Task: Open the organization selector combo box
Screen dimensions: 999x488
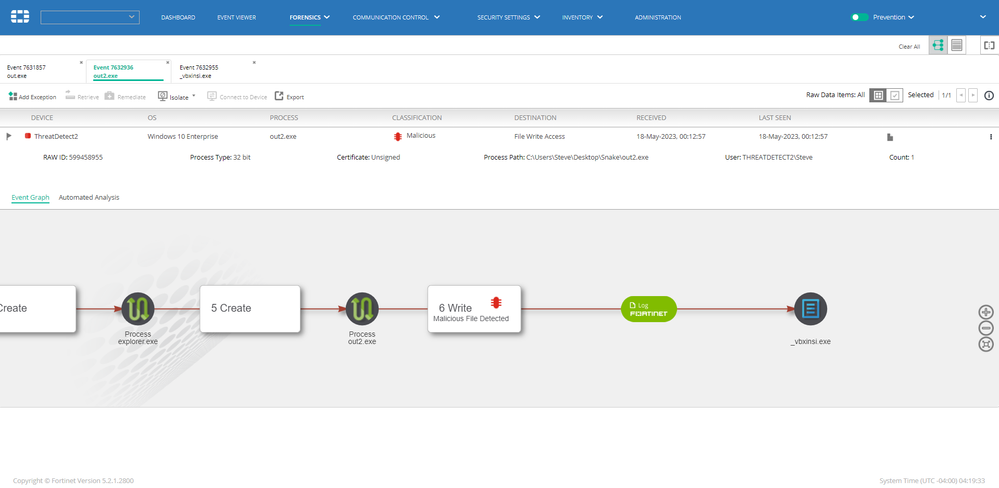Action: pos(90,17)
